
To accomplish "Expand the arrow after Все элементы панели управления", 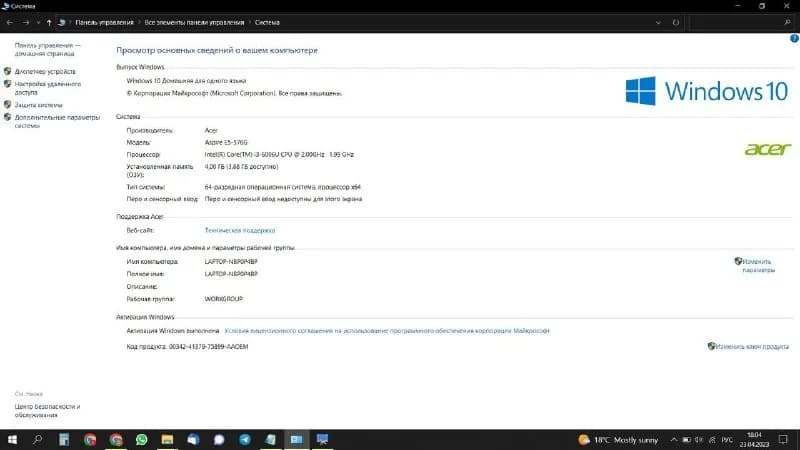I will (x=249, y=22).
